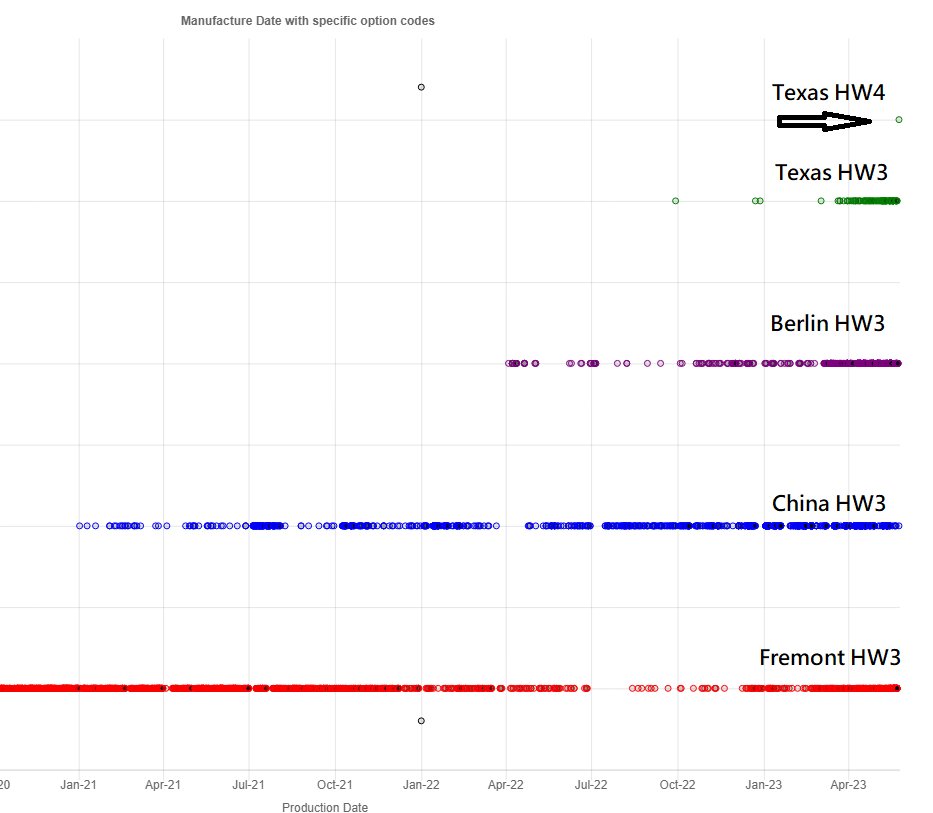
Task: Click the black outlier point below the Fremont row
Action: 421,720
